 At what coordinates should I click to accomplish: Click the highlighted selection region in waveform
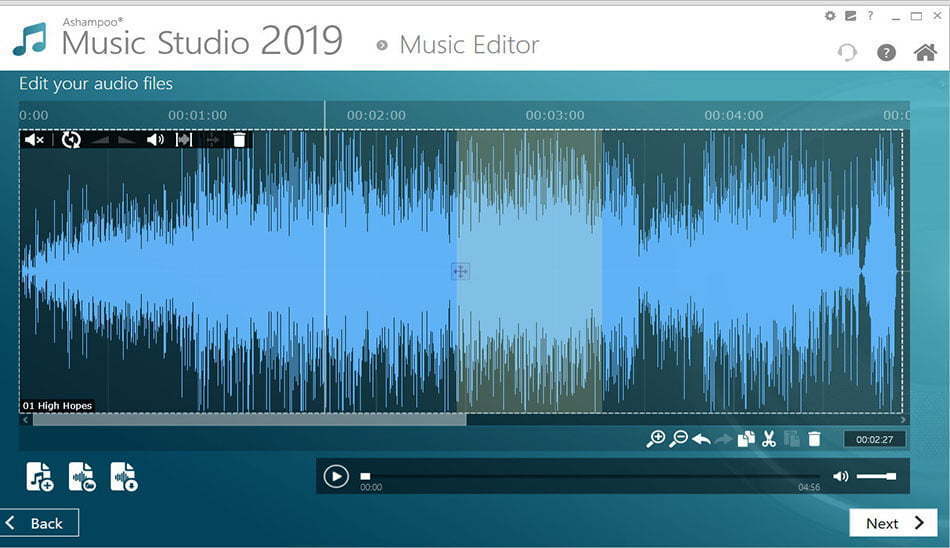point(530,271)
